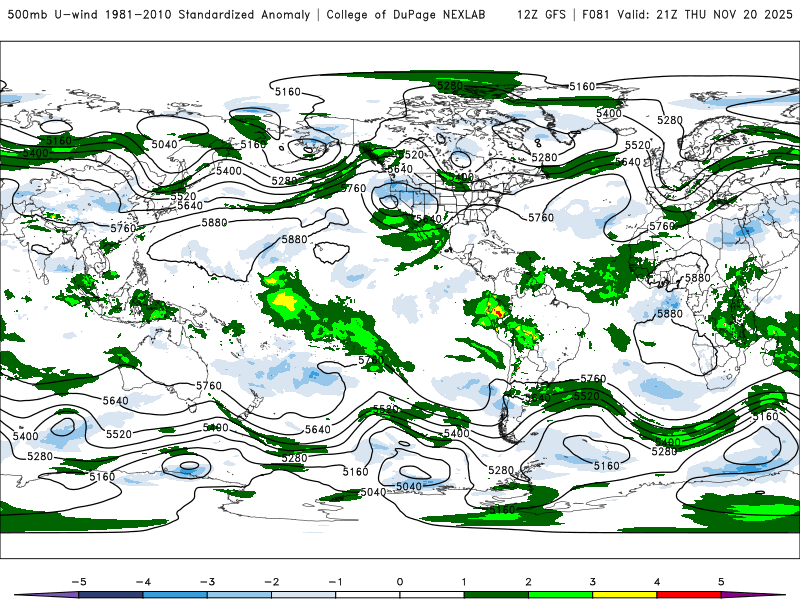Click the '4' colorbar label
This screenshot has height=600, width=800.
point(657,582)
